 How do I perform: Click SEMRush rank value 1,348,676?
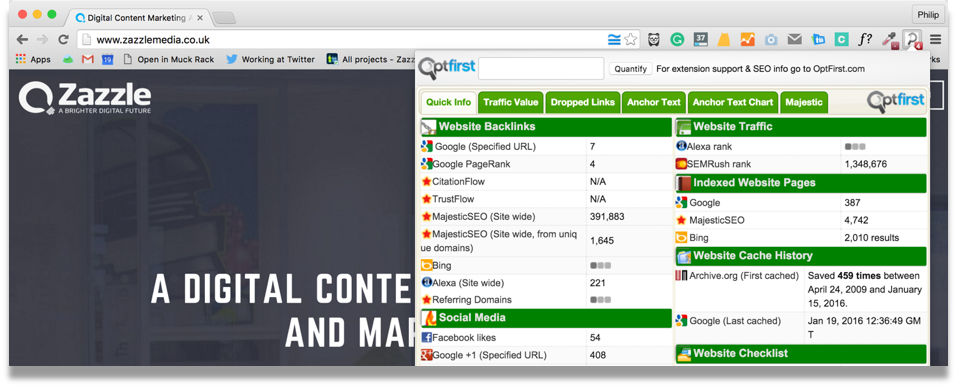point(865,164)
